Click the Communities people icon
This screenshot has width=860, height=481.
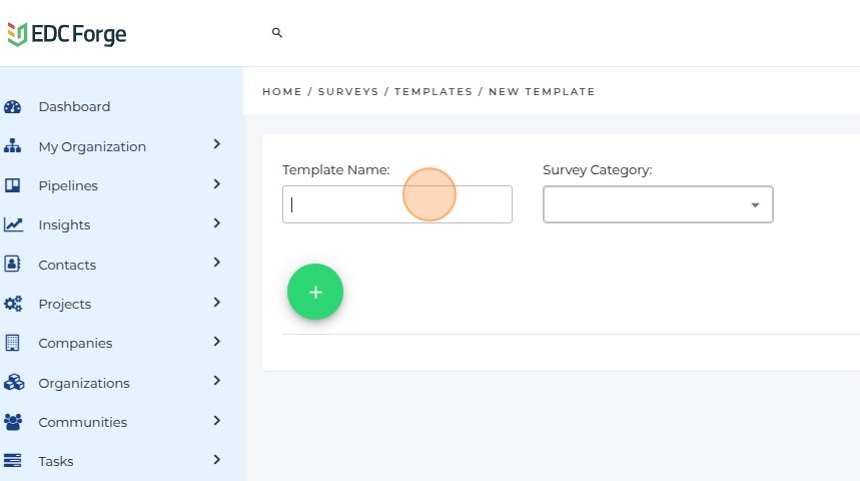pos(13,422)
